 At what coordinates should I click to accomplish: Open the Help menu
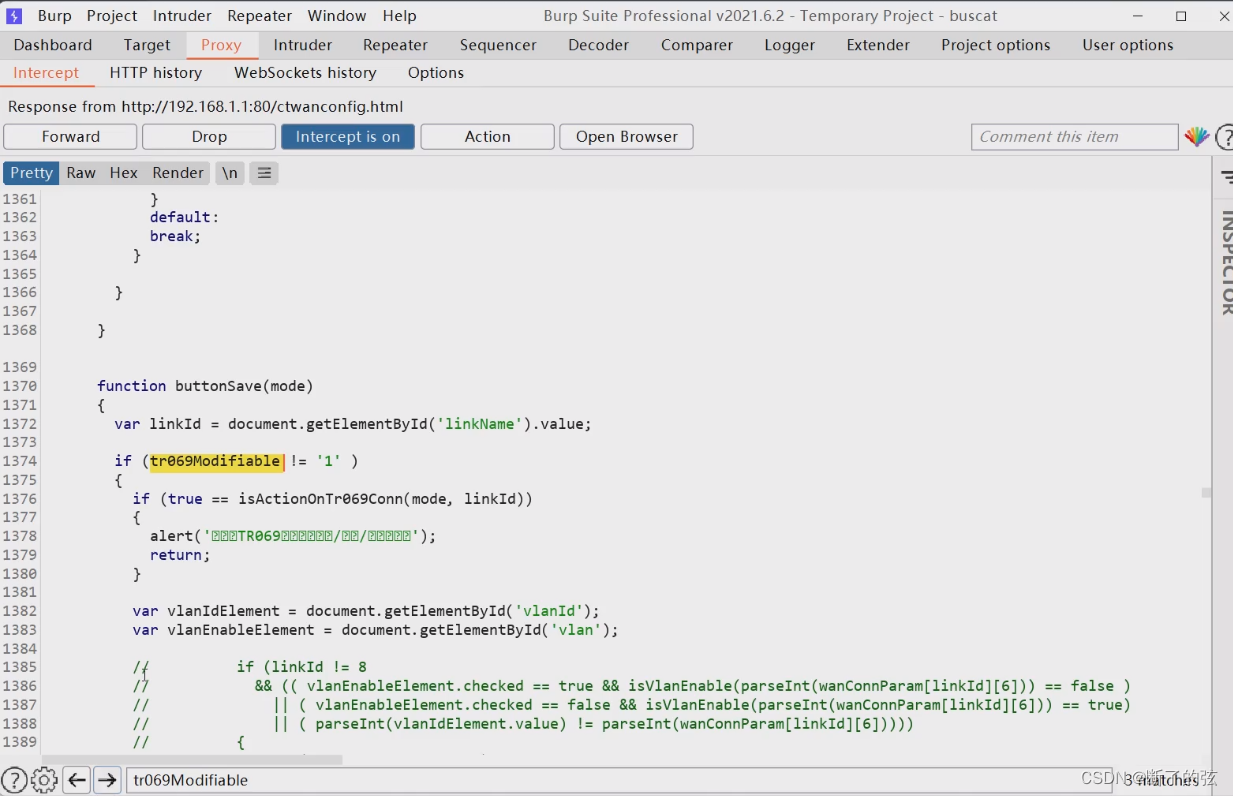pyautogui.click(x=400, y=16)
